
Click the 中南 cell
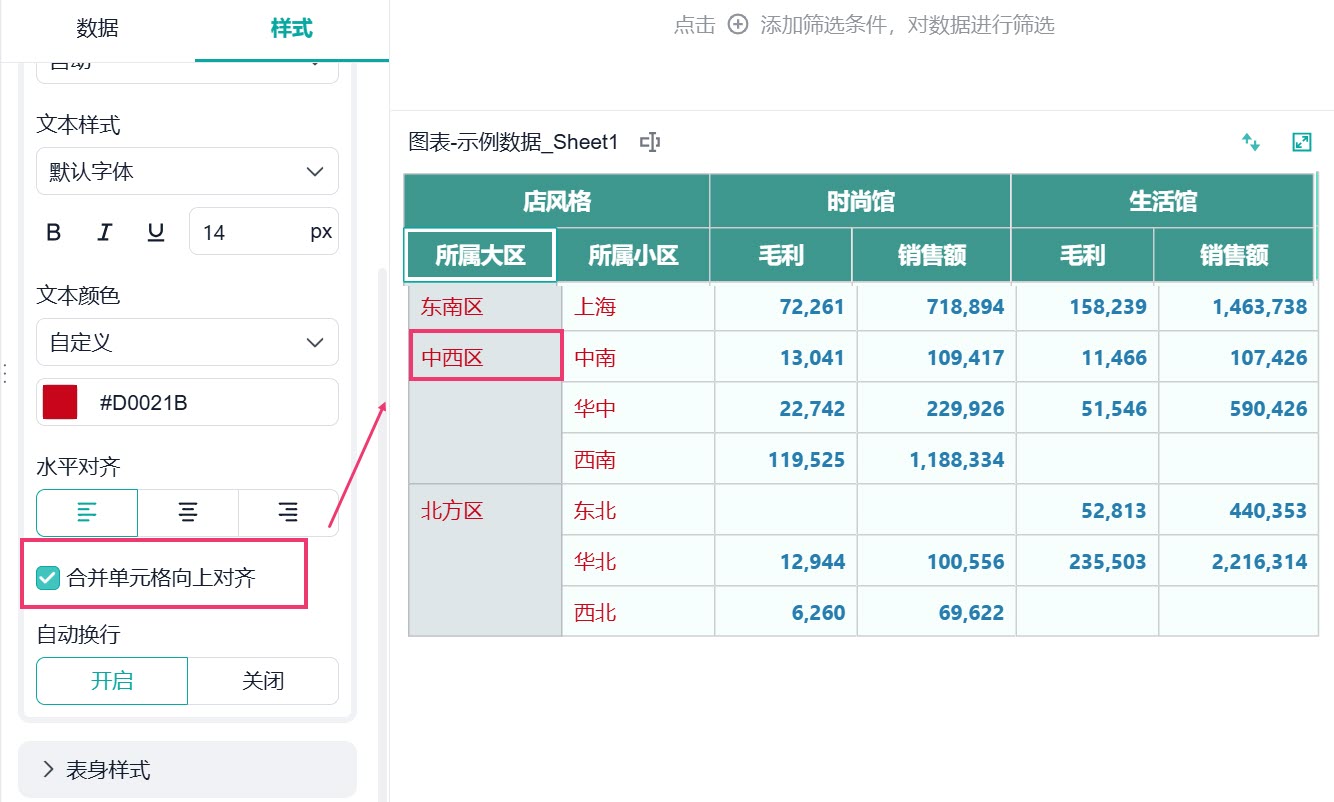(x=638, y=358)
